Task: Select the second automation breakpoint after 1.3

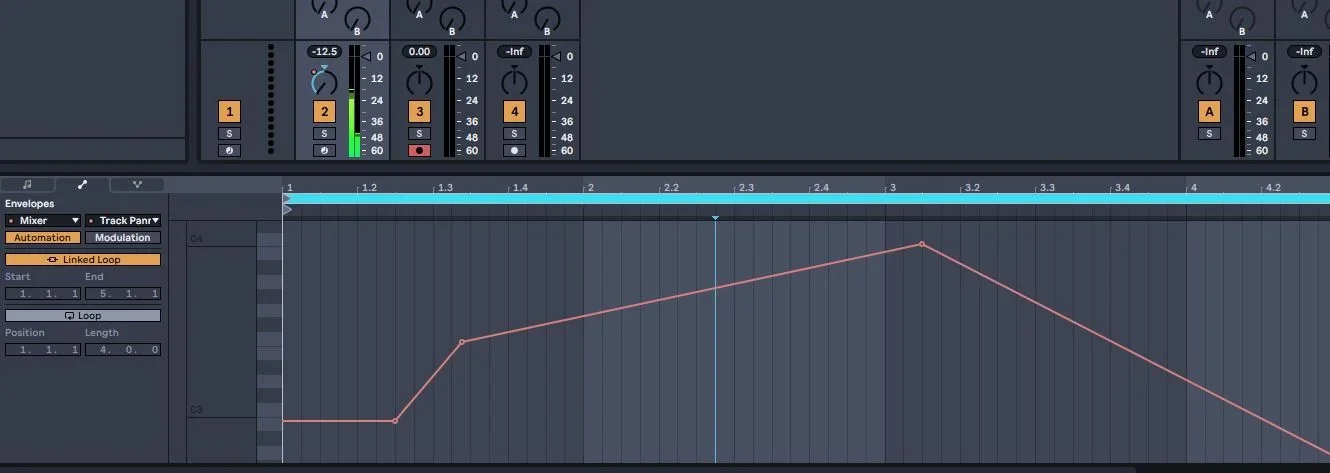Action: pos(462,342)
